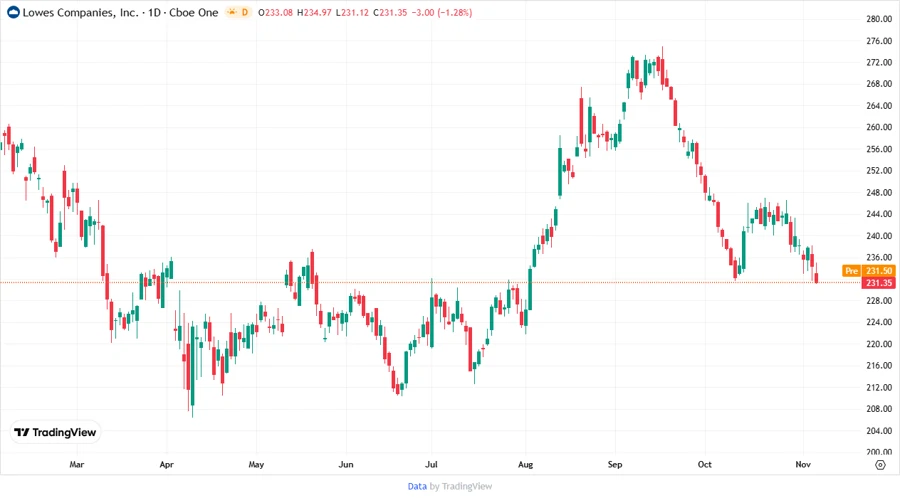The height and width of the screenshot is (498, 900).
Task: Click the 212.00 price axis label
Action: 879,387
